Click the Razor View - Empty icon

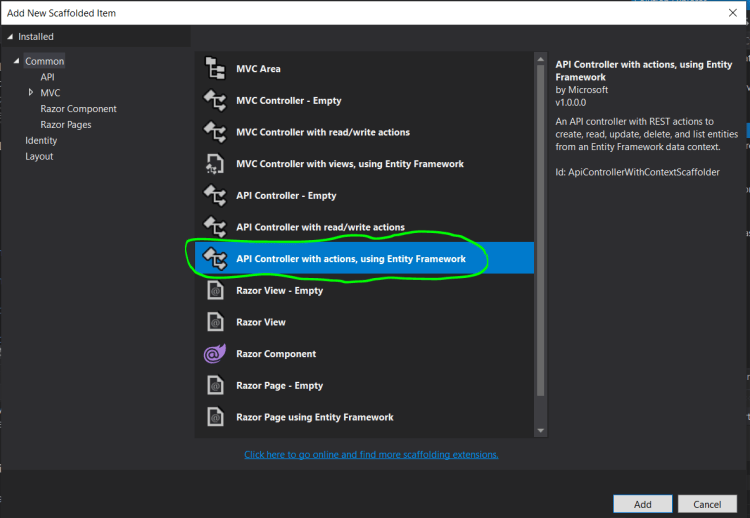pos(215,290)
